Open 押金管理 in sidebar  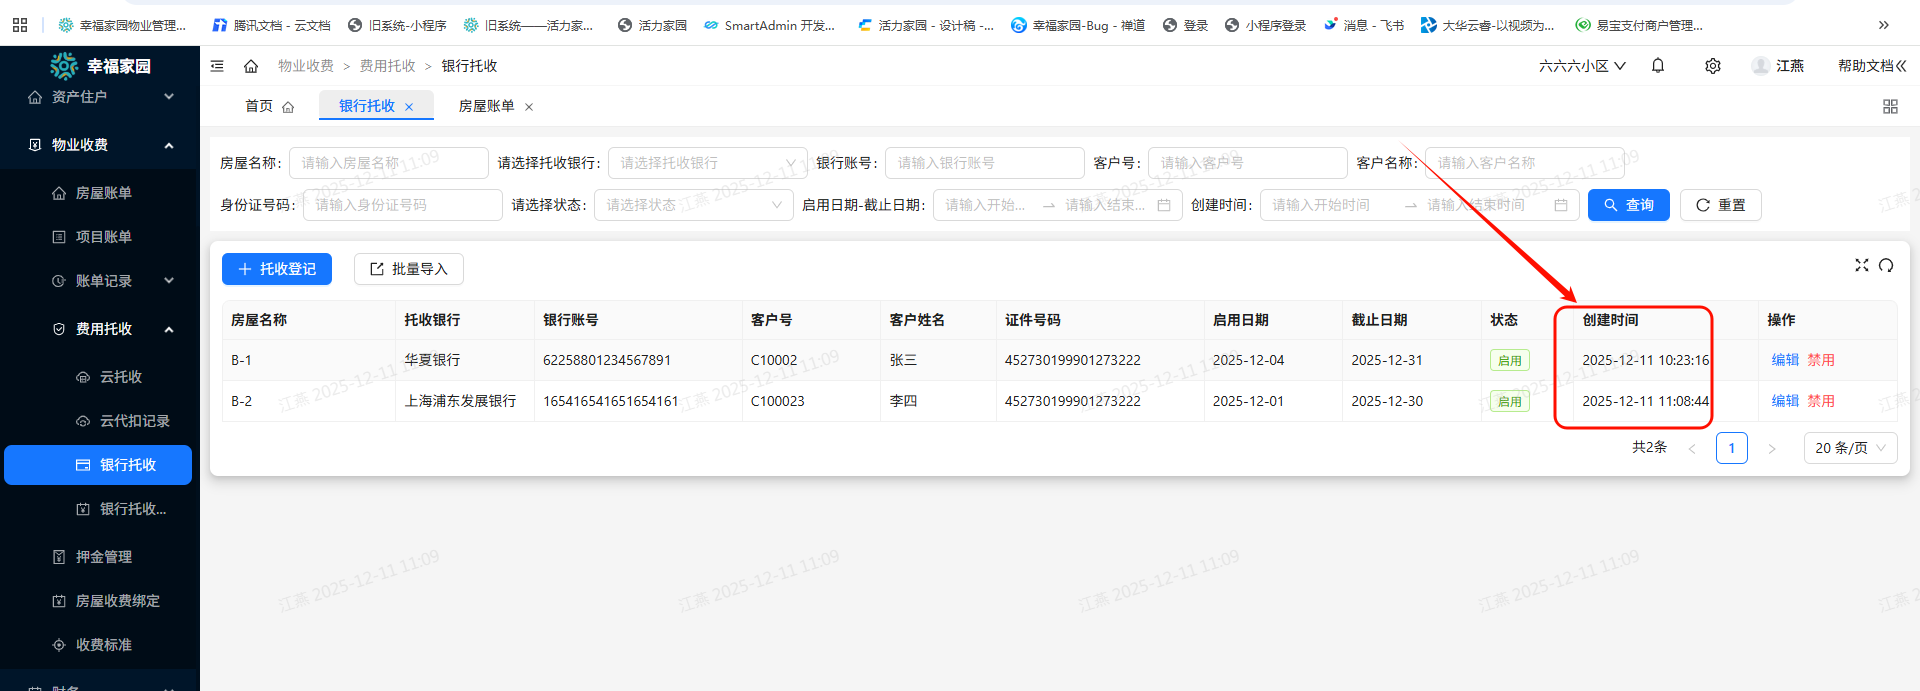(x=100, y=557)
